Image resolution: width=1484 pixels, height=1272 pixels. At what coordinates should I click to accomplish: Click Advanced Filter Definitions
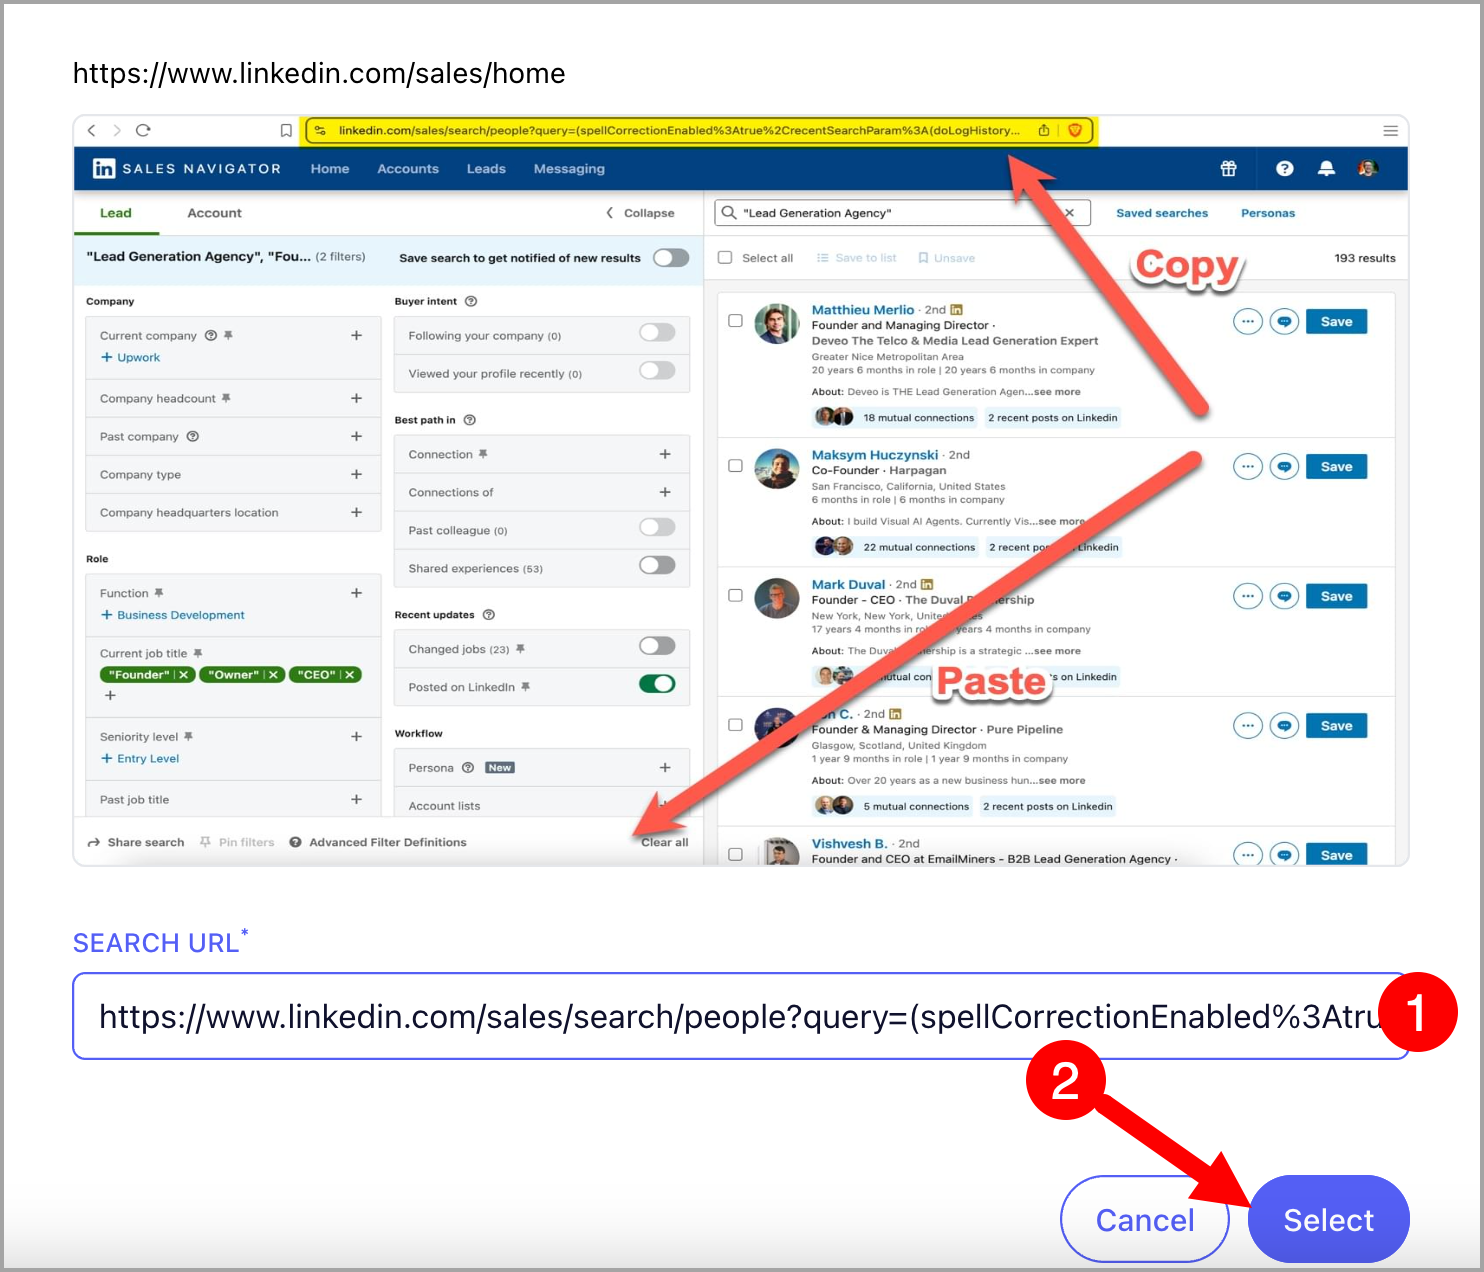pyautogui.click(x=378, y=843)
